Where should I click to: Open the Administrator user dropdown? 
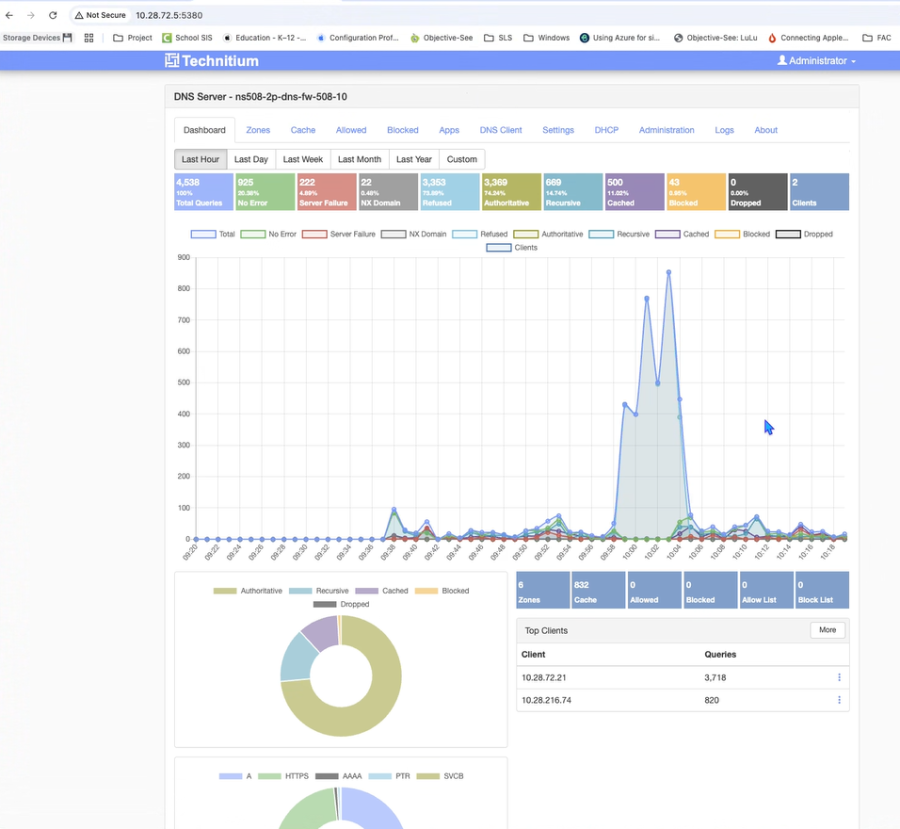click(x=816, y=61)
